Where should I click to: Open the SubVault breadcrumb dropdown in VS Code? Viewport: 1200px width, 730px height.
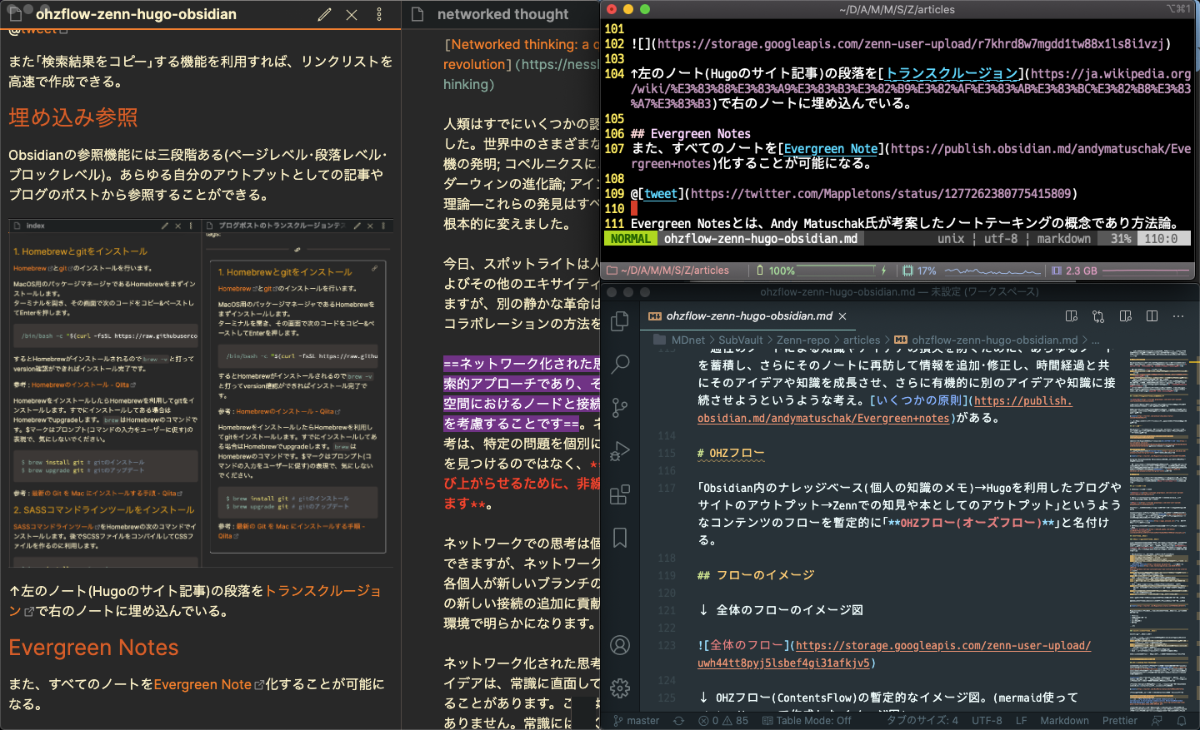tap(741, 339)
